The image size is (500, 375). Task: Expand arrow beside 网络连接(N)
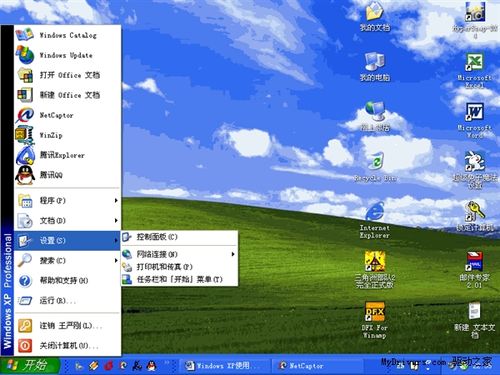233,254
